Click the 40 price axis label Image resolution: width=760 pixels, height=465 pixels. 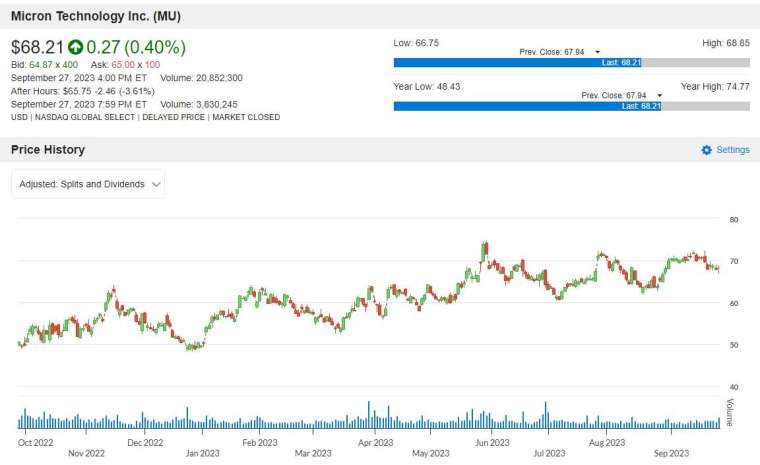pos(734,387)
